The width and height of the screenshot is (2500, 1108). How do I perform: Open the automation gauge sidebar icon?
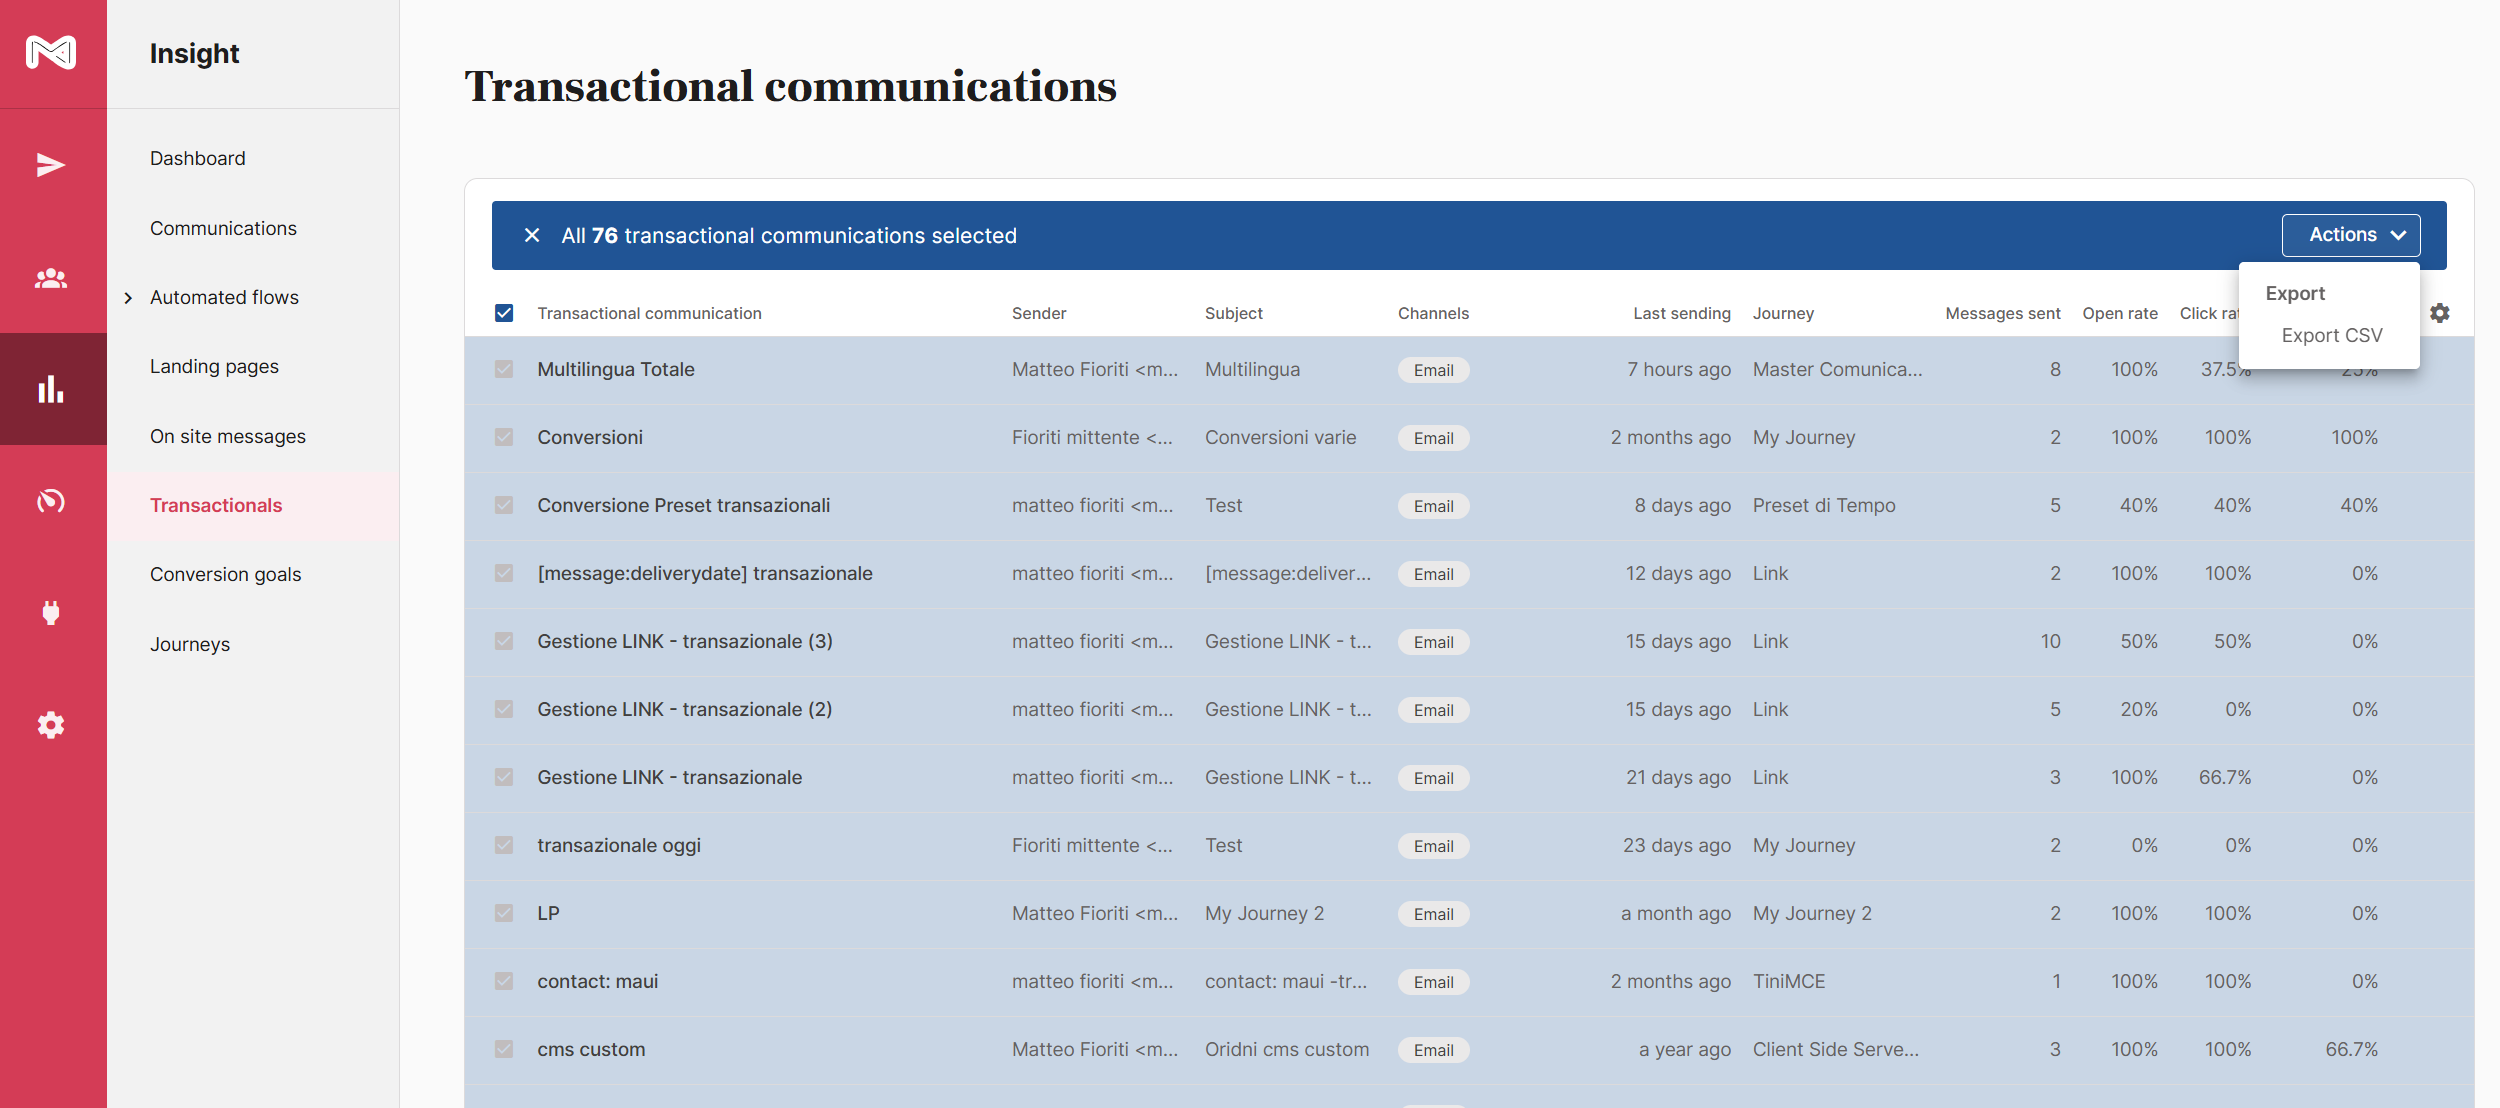click(51, 500)
